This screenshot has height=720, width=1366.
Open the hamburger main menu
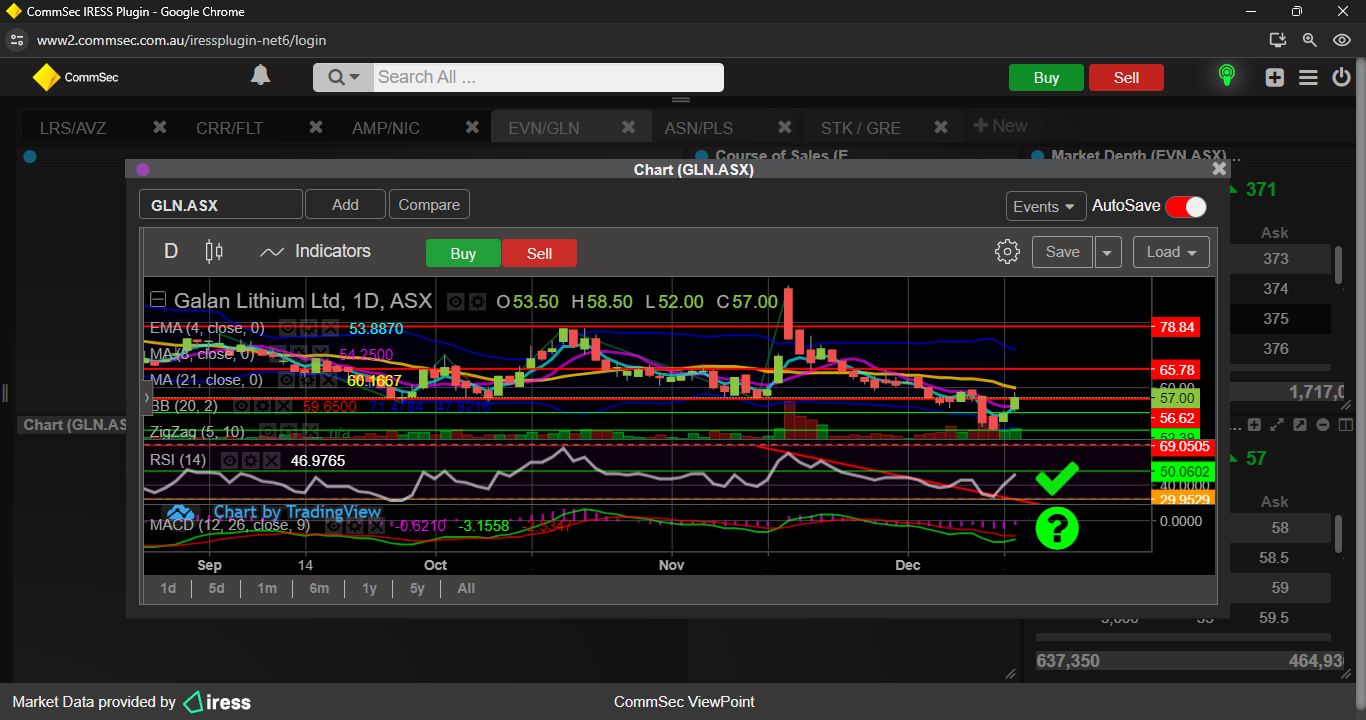(x=1308, y=77)
